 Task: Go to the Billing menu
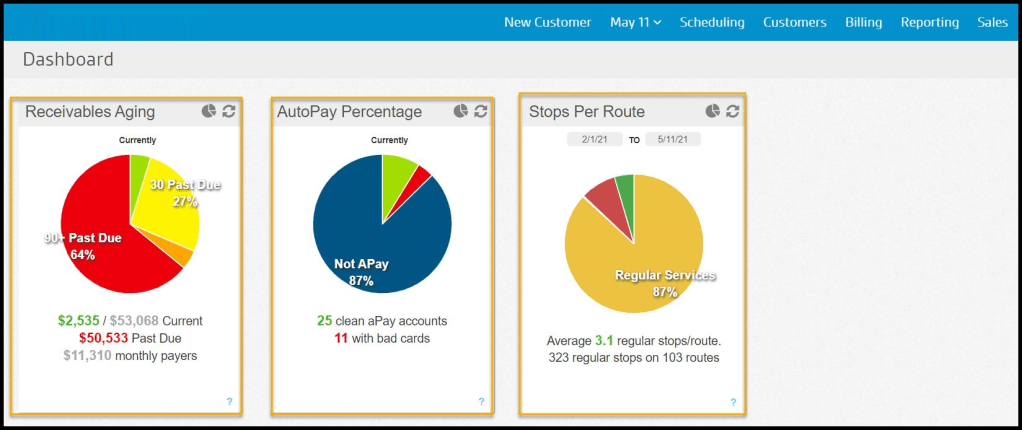[863, 22]
